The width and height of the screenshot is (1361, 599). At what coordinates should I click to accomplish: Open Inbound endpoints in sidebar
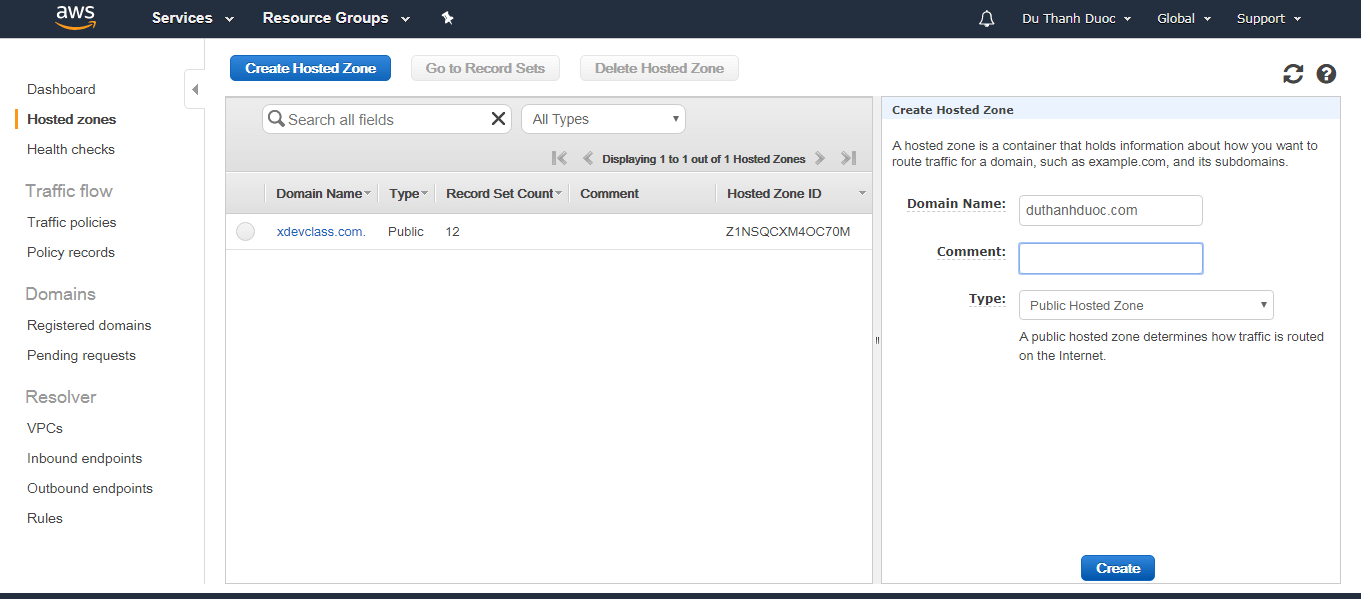click(85, 458)
